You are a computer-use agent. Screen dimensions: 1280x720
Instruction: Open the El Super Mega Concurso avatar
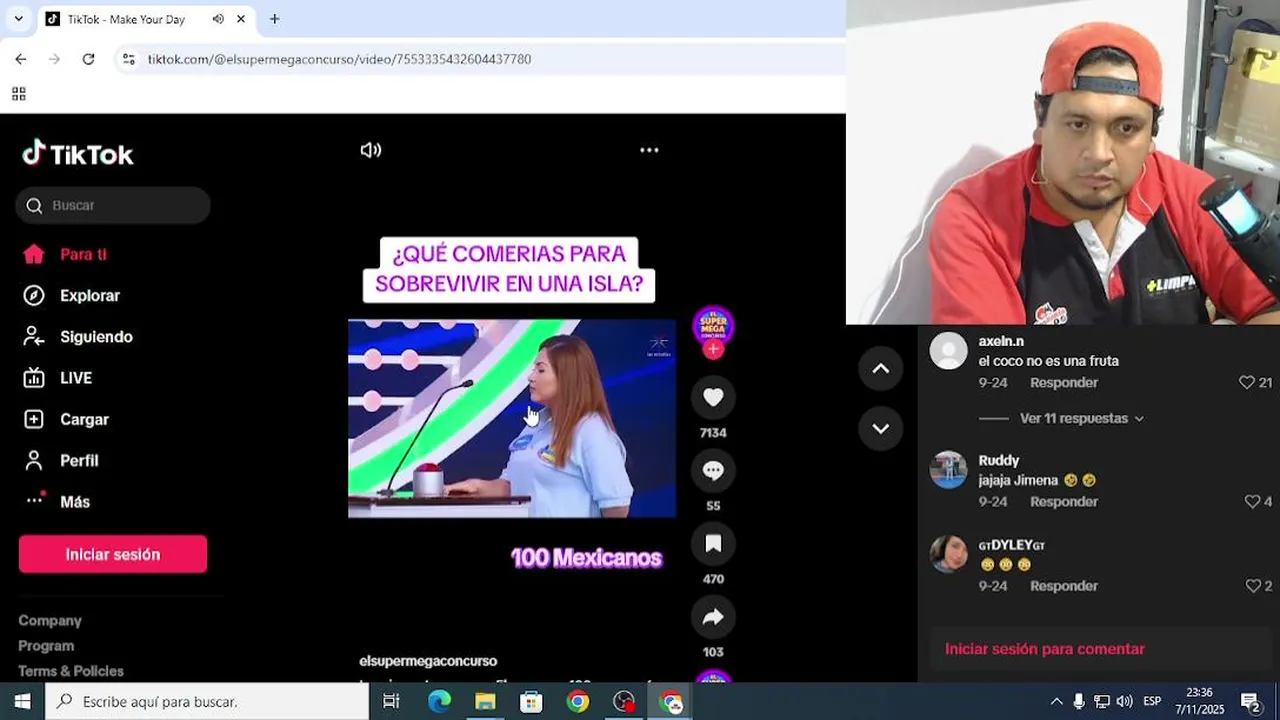tap(713, 325)
